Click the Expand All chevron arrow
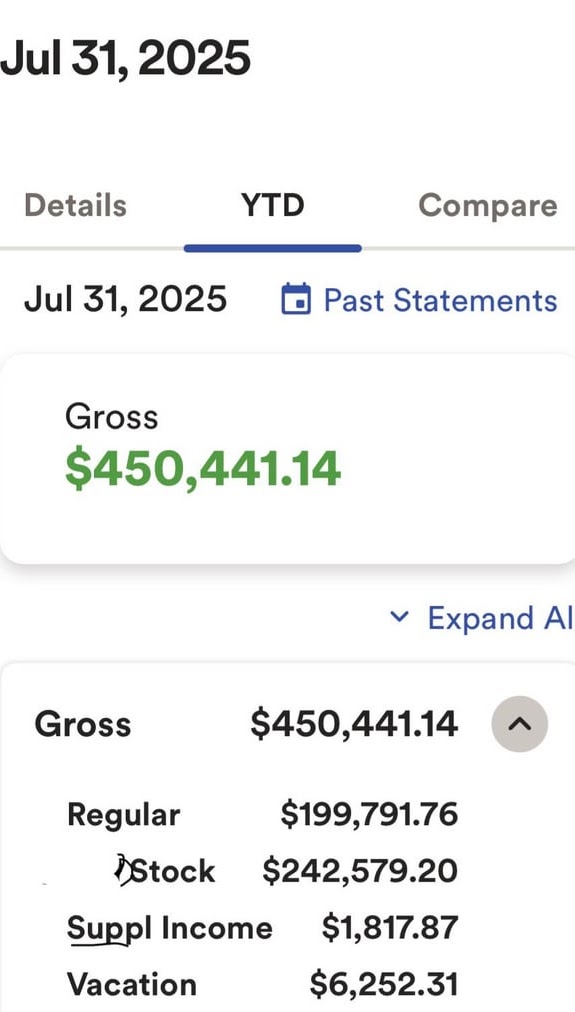 click(399, 617)
